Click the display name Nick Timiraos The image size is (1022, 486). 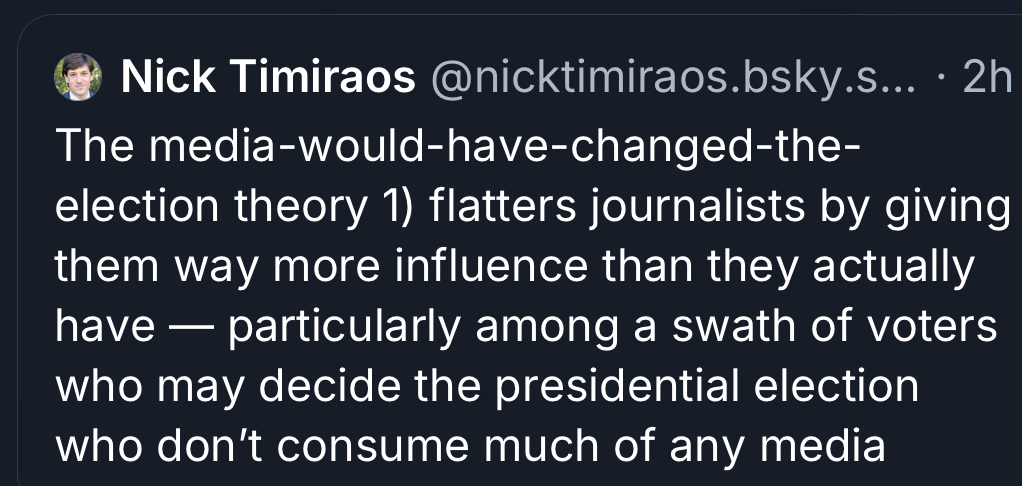pos(267,79)
